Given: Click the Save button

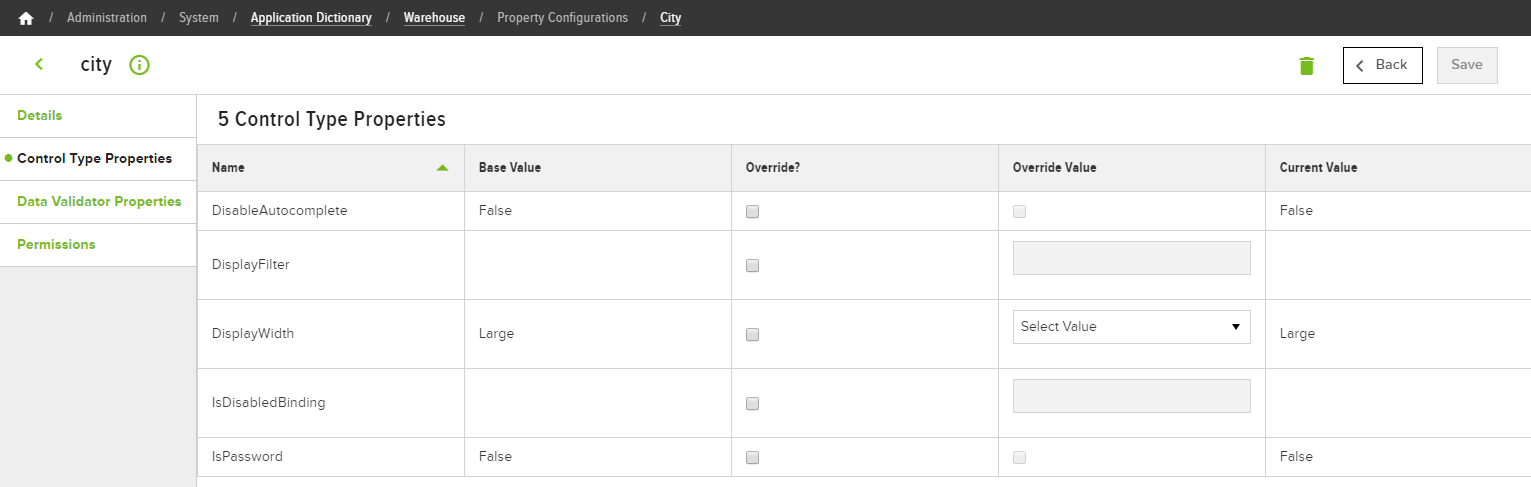Looking at the screenshot, I should click(x=1467, y=65).
